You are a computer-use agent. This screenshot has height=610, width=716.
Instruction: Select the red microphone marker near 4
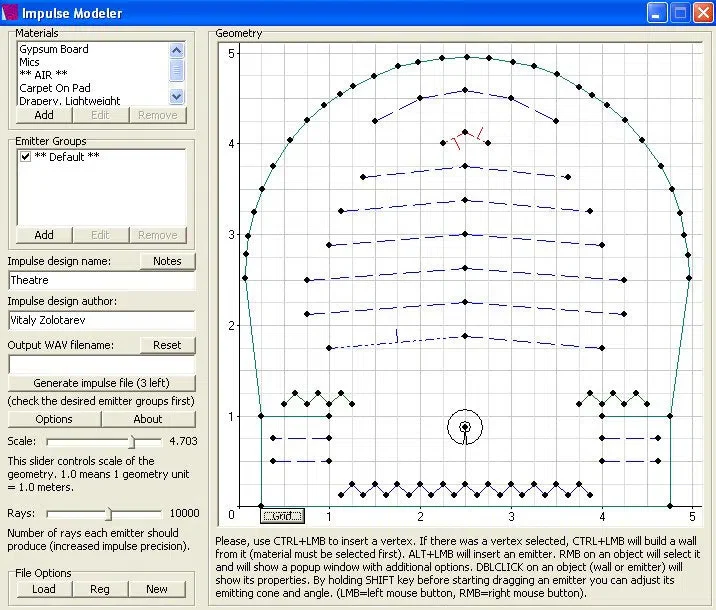click(x=467, y=138)
